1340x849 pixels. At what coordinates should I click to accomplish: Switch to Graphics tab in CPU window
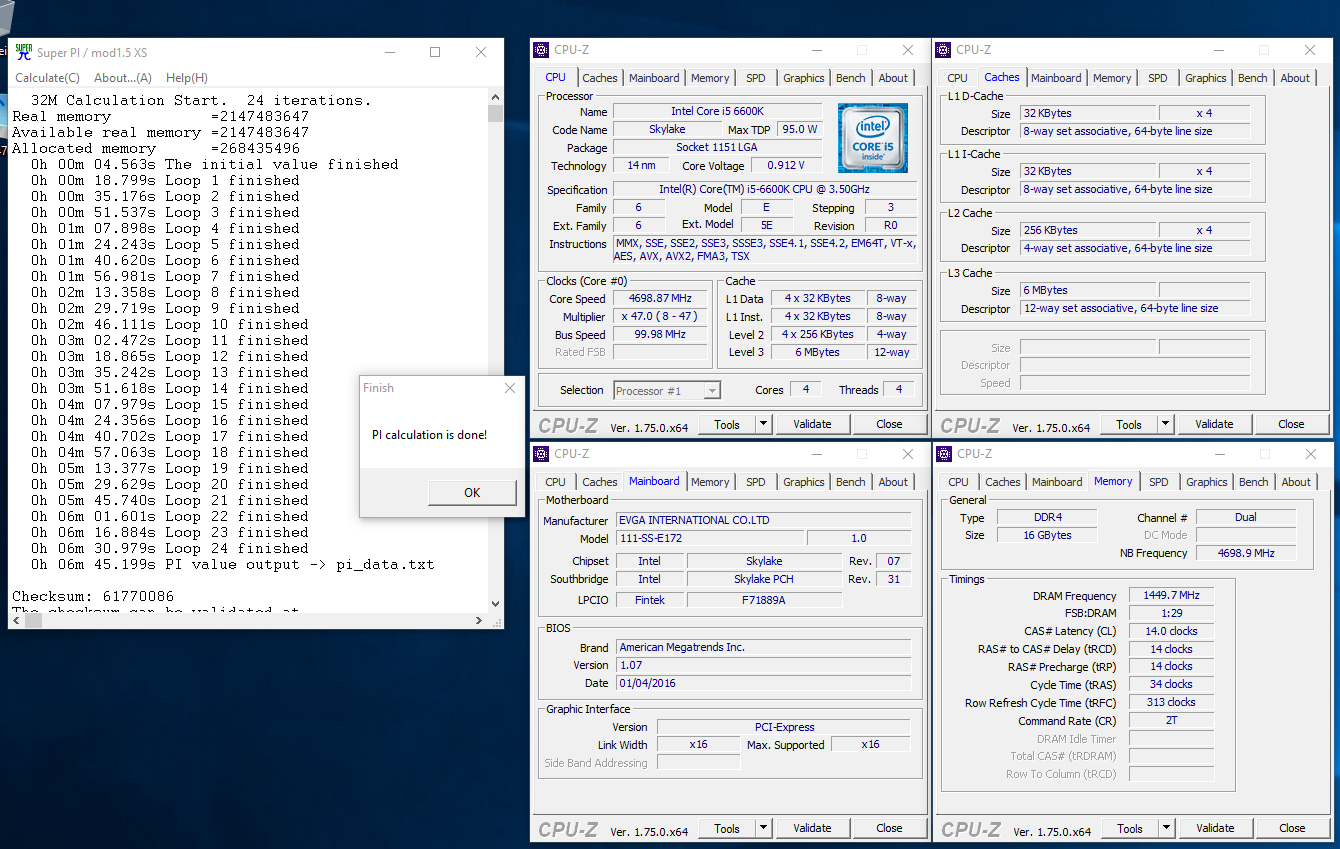tap(804, 78)
